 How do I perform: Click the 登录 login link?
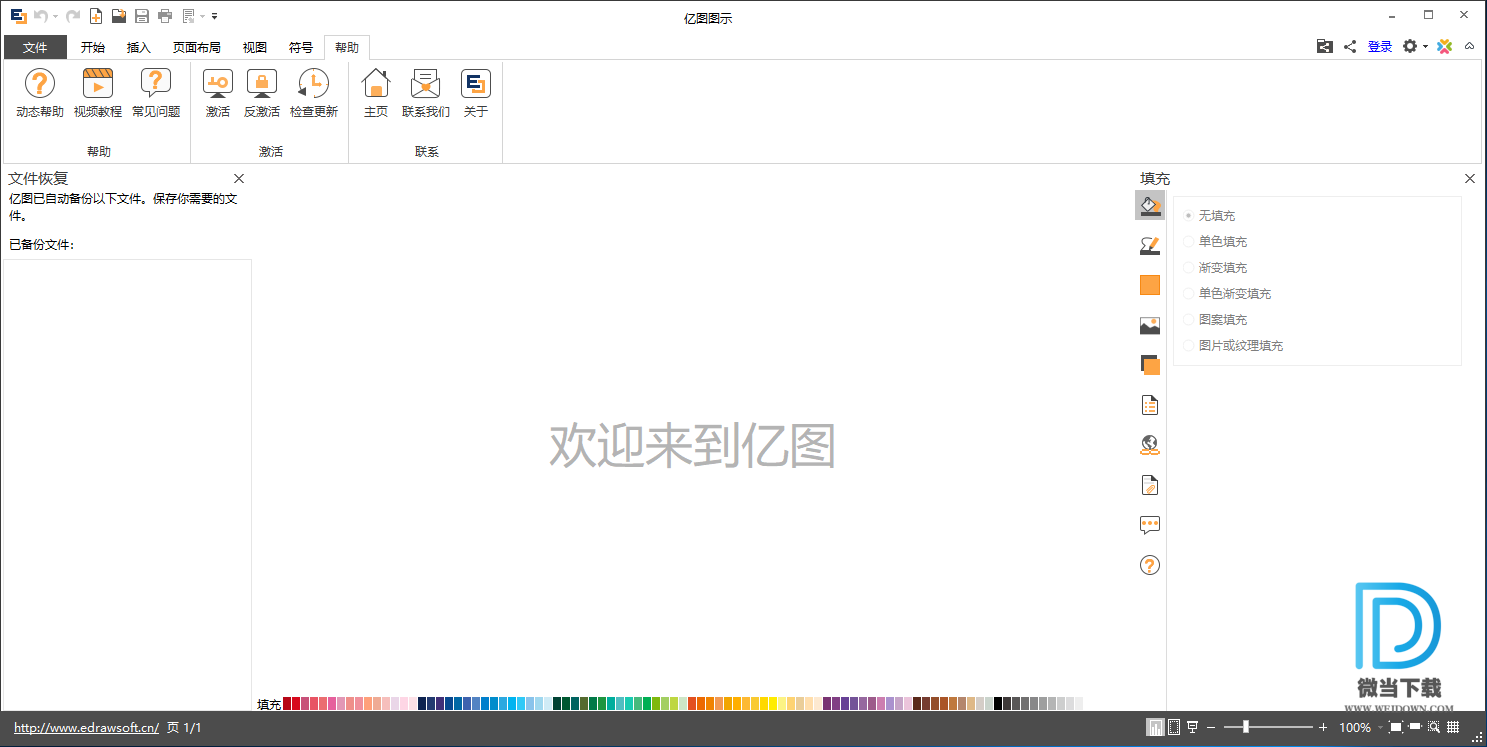tap(1380, 46)
